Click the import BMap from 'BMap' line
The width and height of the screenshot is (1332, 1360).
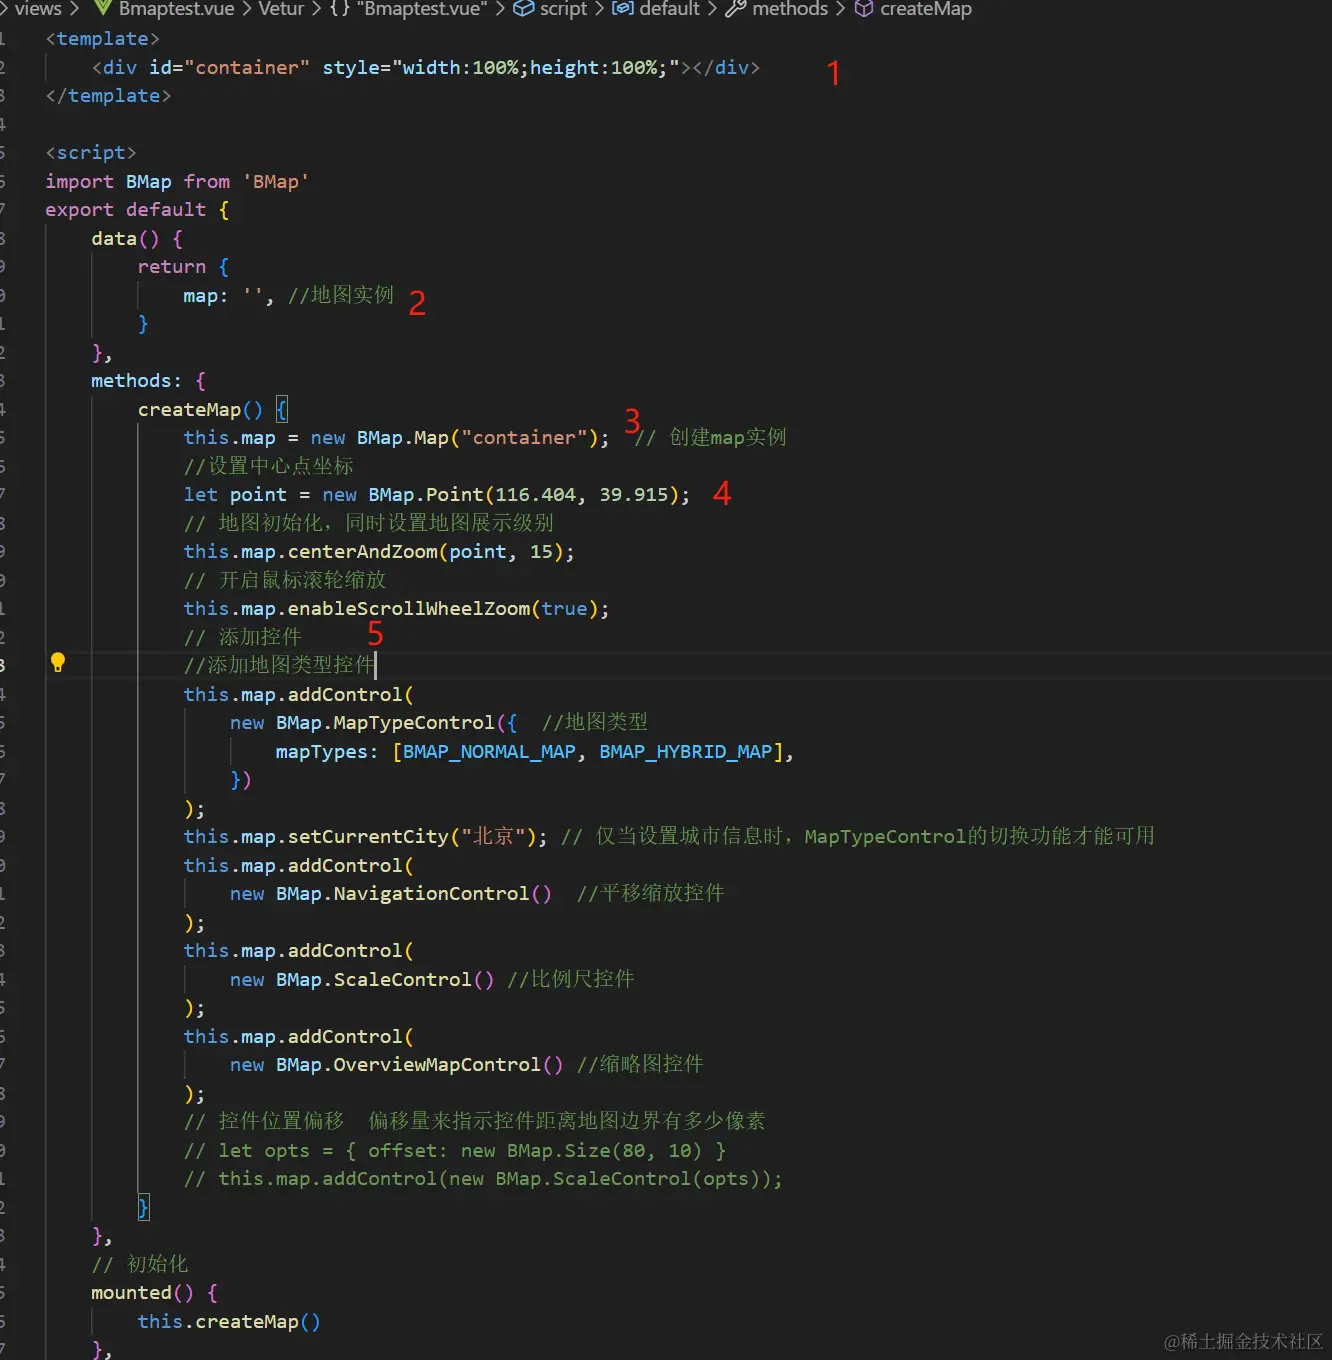[177, 182]
